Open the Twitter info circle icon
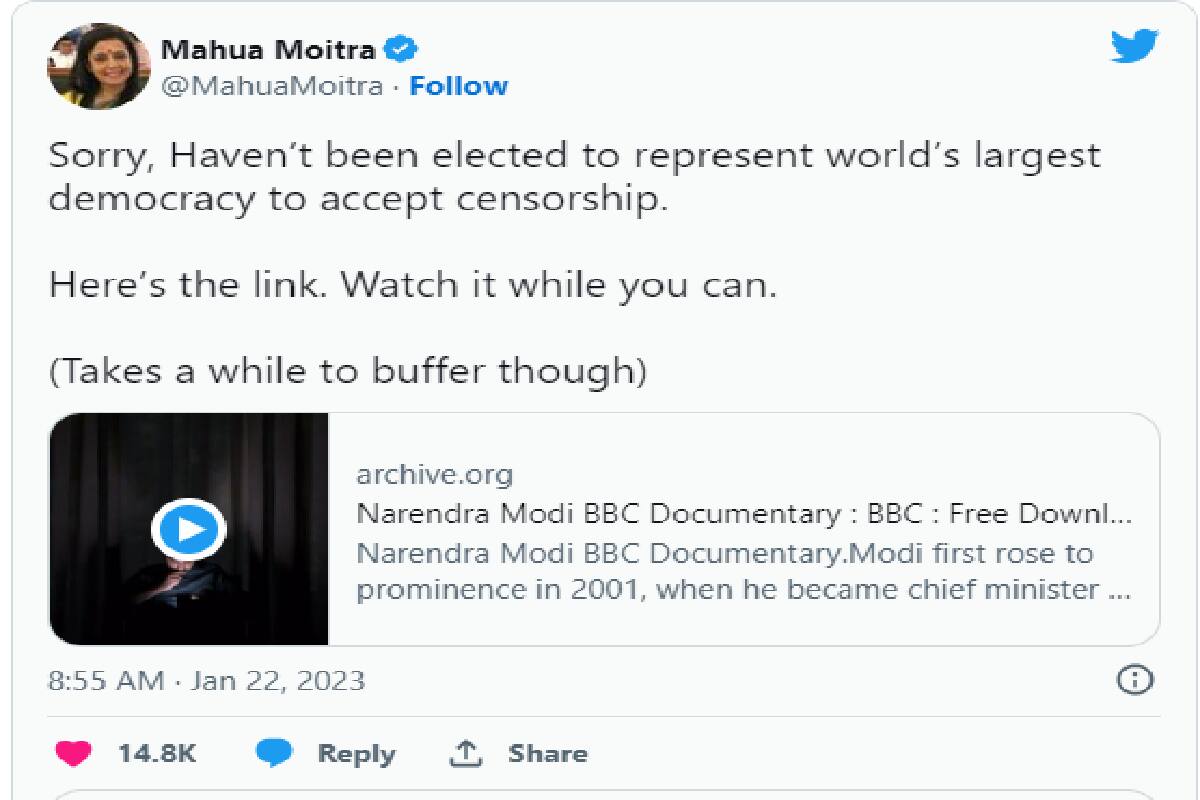Image resolution: width=1200 pixels, height=800 pixels. pos(1134,681)
